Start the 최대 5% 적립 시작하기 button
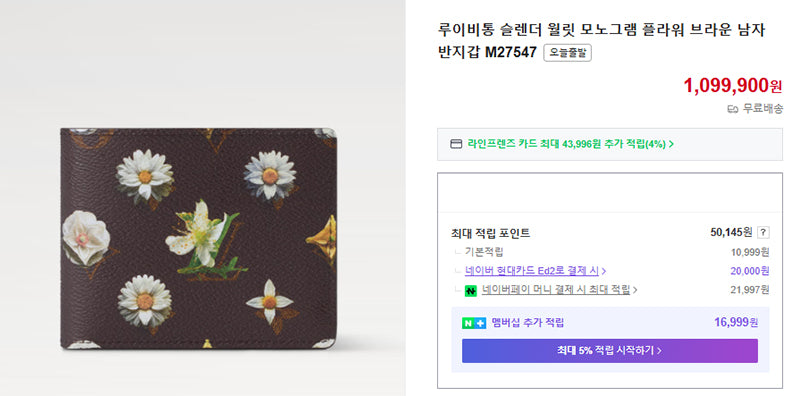The width and height of the screenshot is (800, 396). [610, 351]
